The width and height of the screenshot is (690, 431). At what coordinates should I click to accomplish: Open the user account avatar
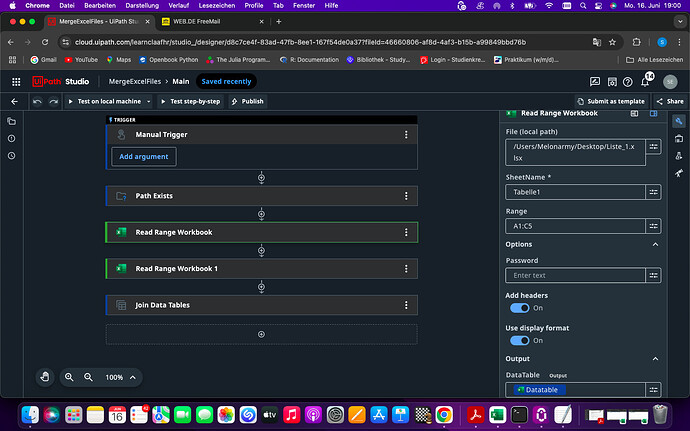tap(670, 81)
